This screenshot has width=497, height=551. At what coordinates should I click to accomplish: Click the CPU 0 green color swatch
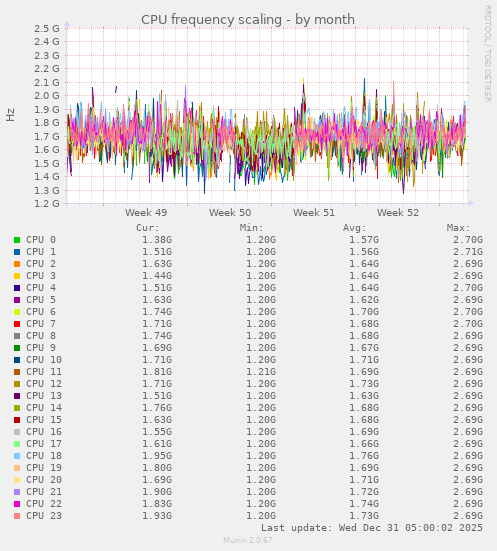(x=17, y=240)
